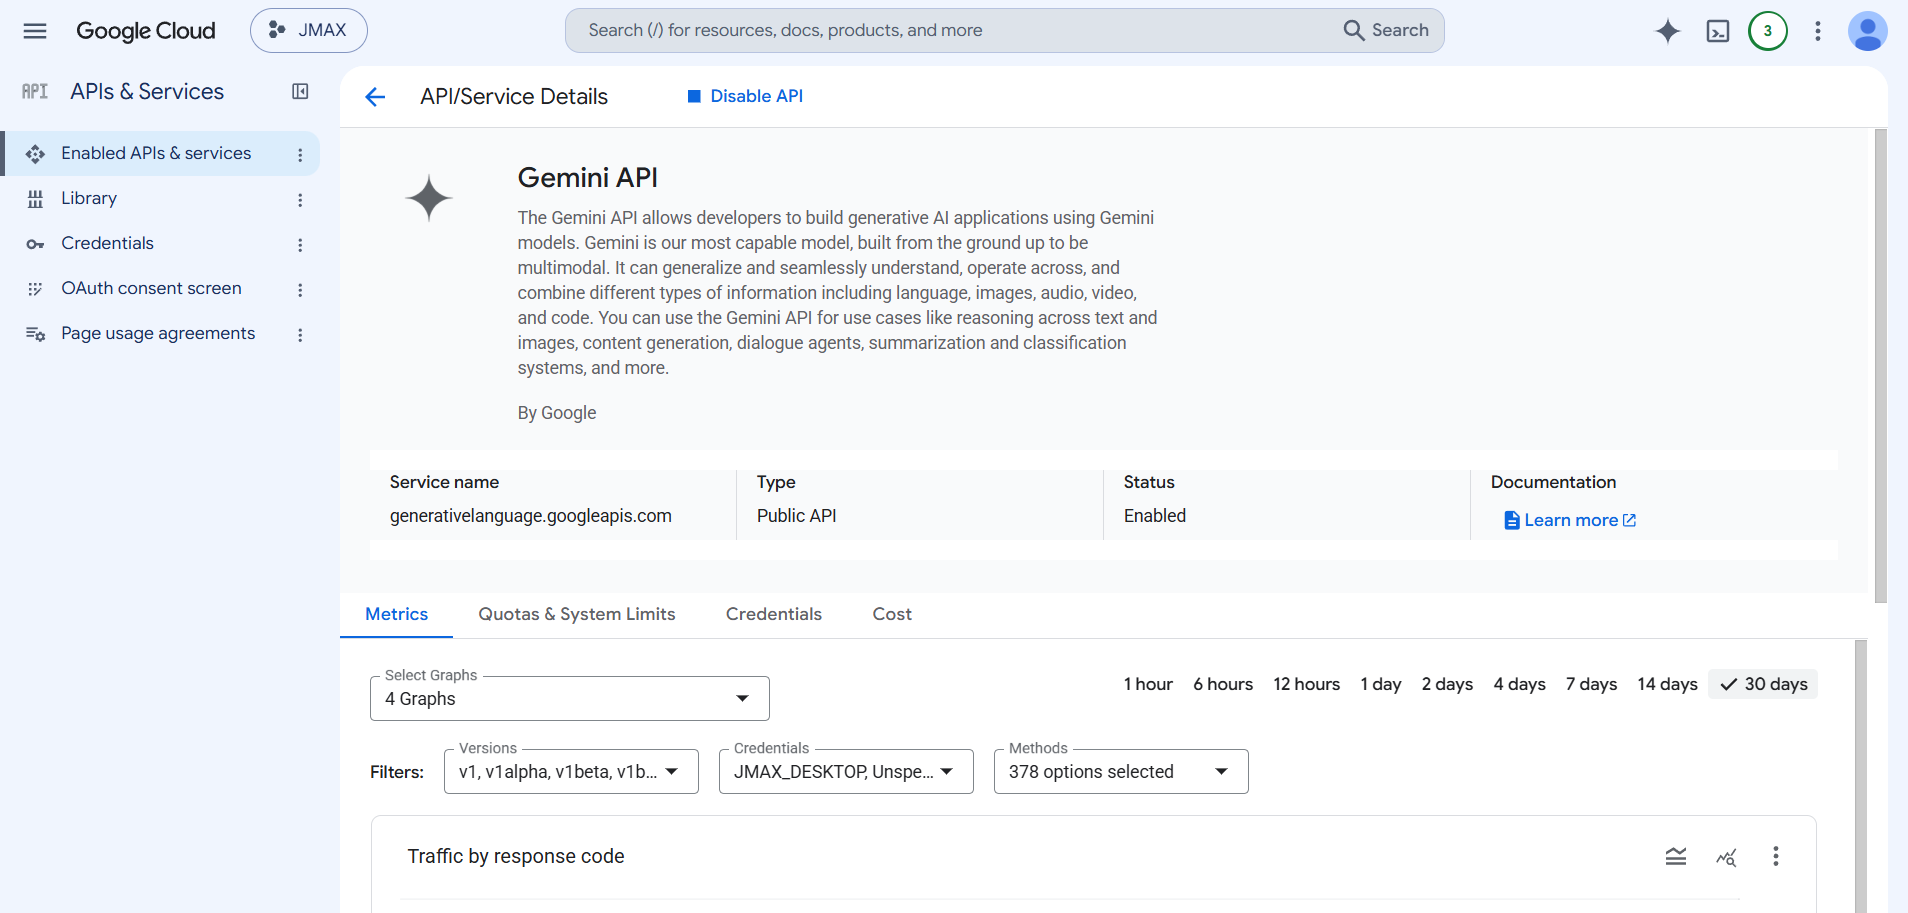Open notifications badge showing 3
1908x913 pixels.
coord(1768,31)
